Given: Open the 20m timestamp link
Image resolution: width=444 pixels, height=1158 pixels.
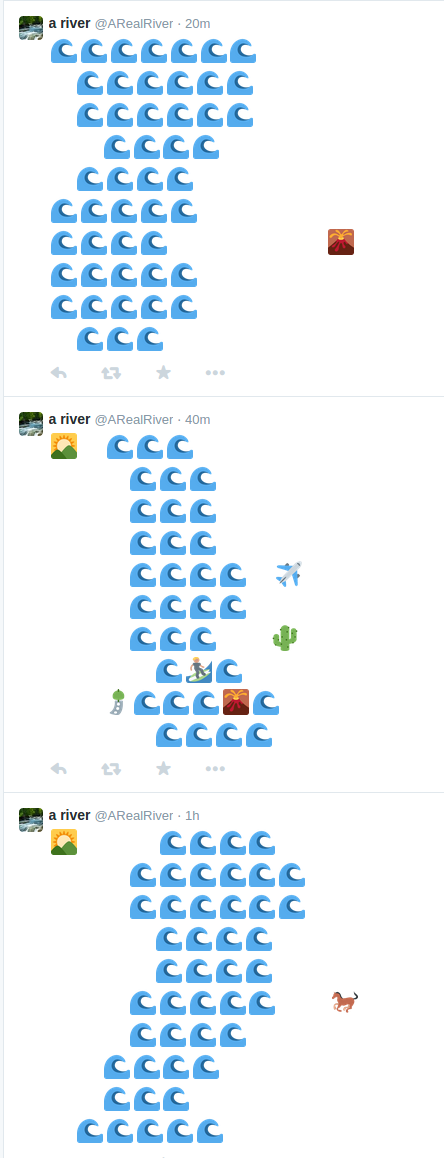Looking at the screenshot, I should pyautogui.click(x=197, y=24).
